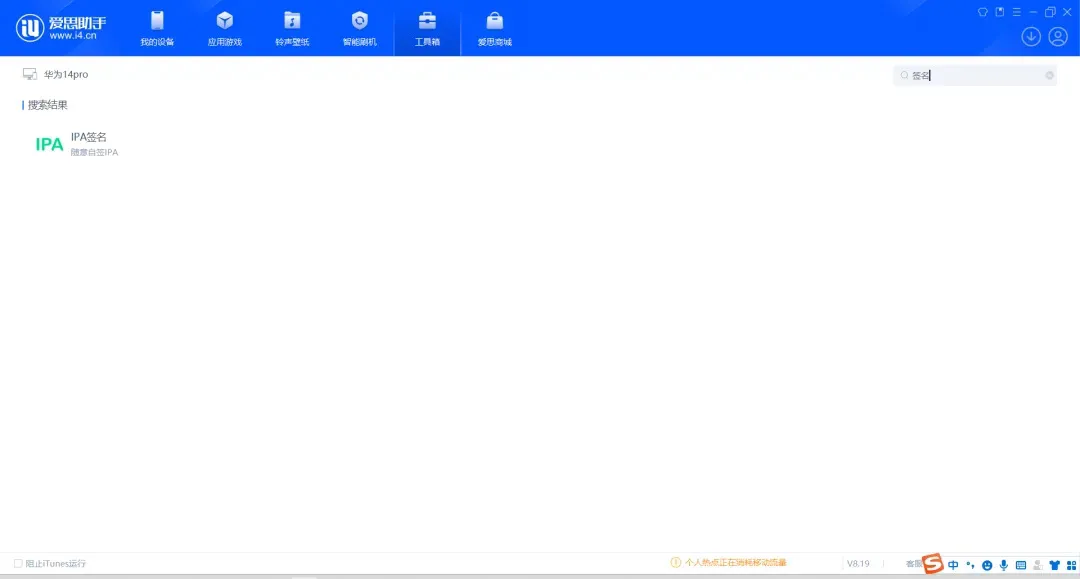Click the 爱思助手 i4 logo
This screenshot has height=579, width=1080.
click(x=60, y=28)
